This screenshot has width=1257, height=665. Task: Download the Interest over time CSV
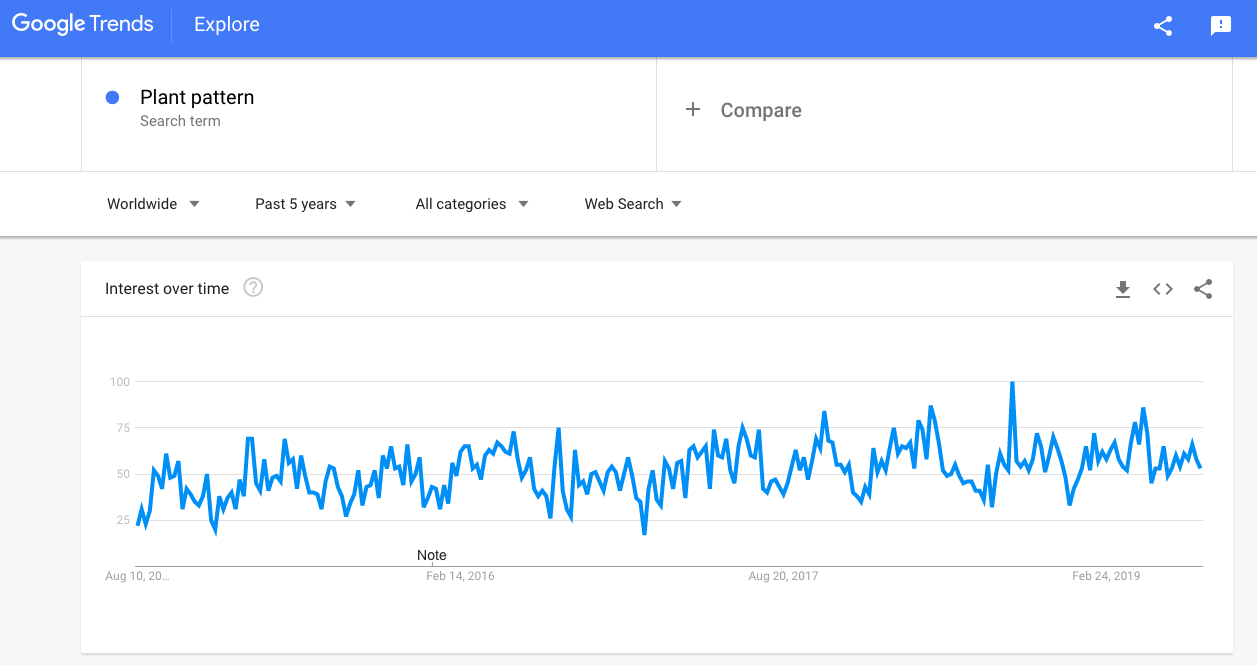coord(1123,289)
